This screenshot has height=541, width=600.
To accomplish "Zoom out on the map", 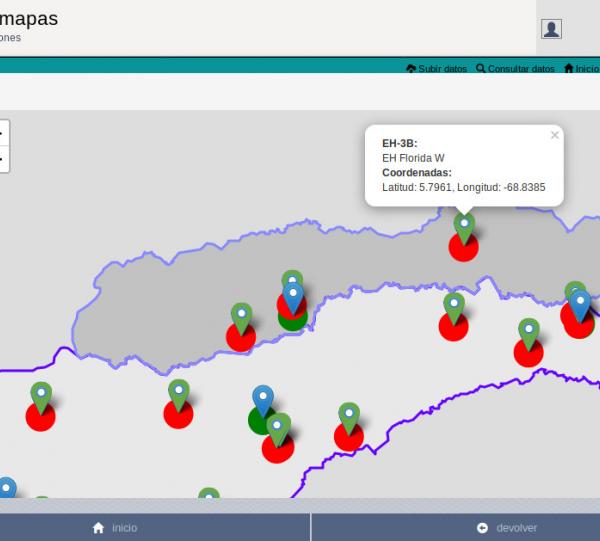I will click(3, 159).
